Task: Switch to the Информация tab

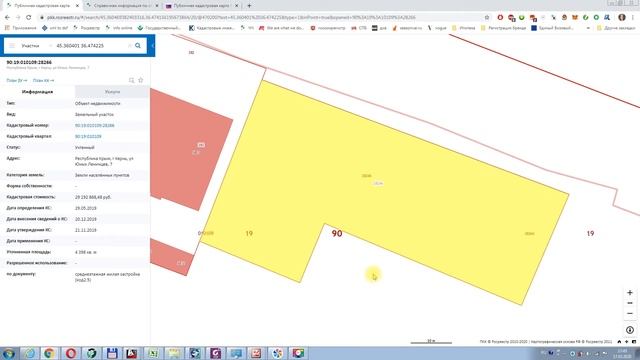Action: click(x=38, y=92)
